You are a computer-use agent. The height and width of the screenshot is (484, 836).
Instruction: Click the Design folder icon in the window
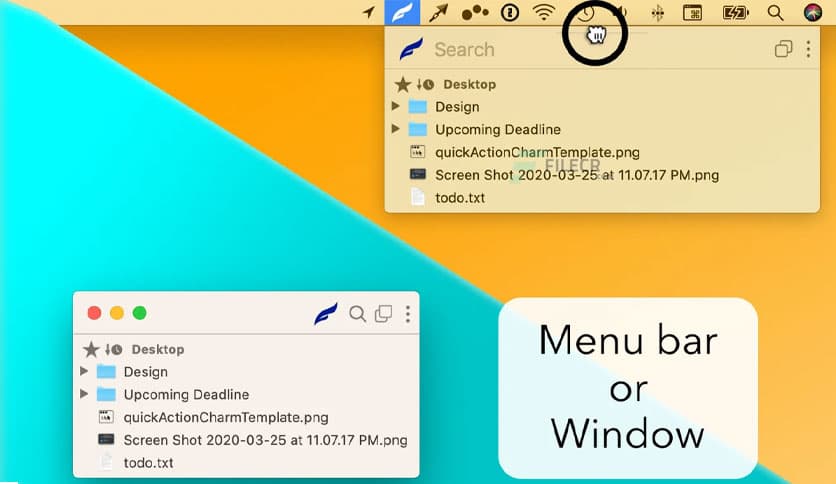click(x=106, y=372)
